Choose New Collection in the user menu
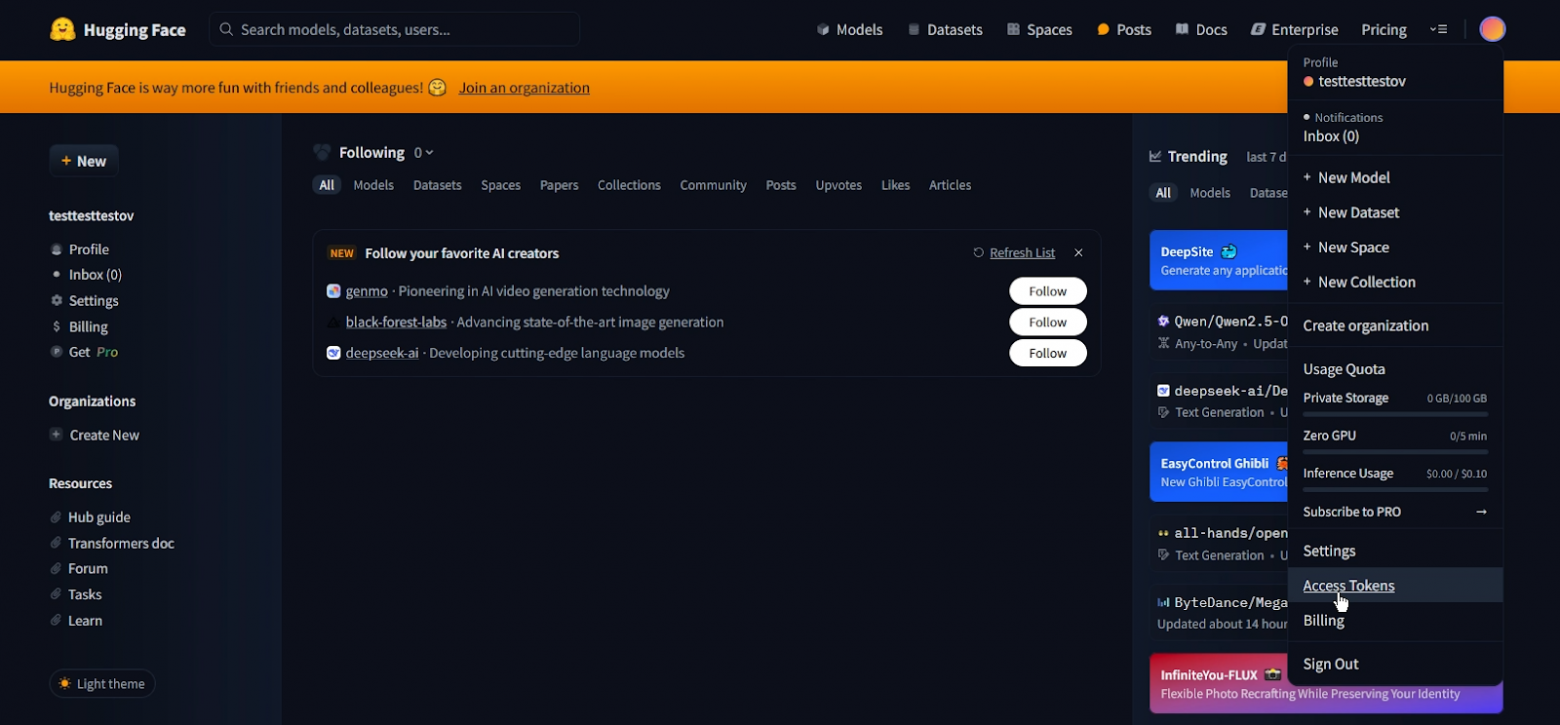This screenshot has width=1560, height=725. [1395, 282]
